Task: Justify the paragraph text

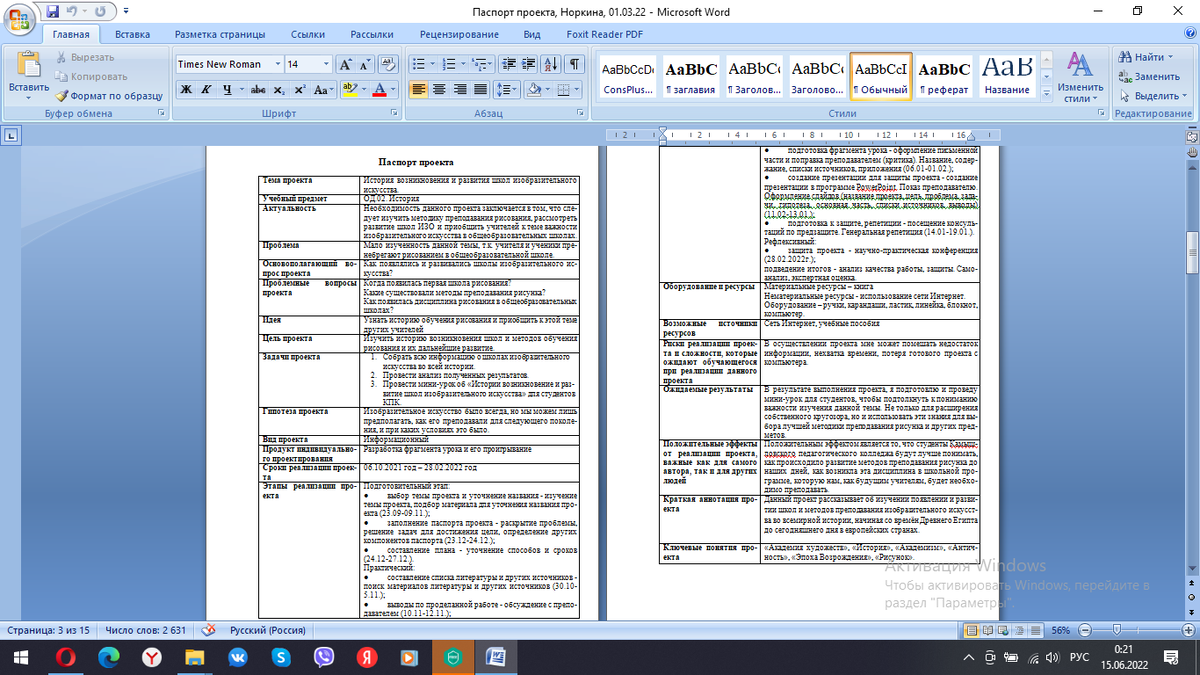Action: tap(479, 89)
